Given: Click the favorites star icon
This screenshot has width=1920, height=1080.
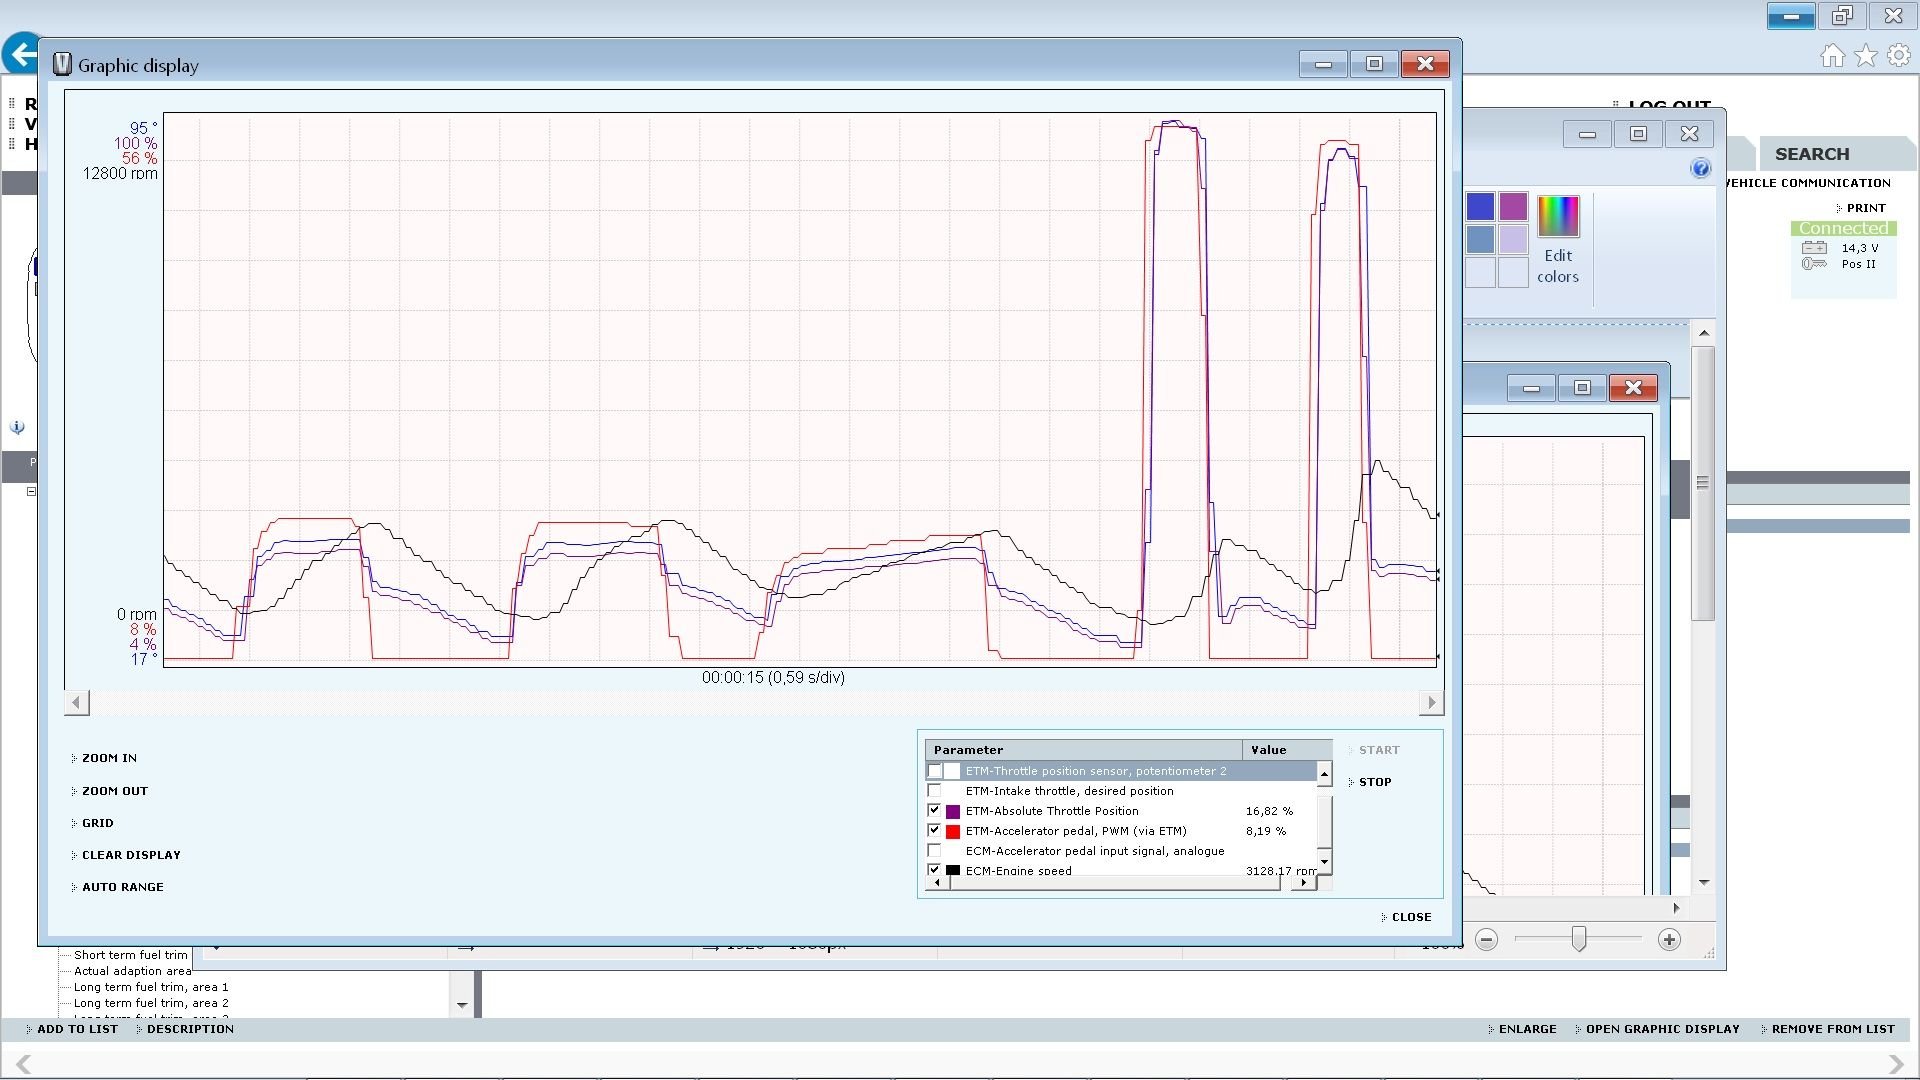Looking at the screenshot, I should tap(1866, 56).
